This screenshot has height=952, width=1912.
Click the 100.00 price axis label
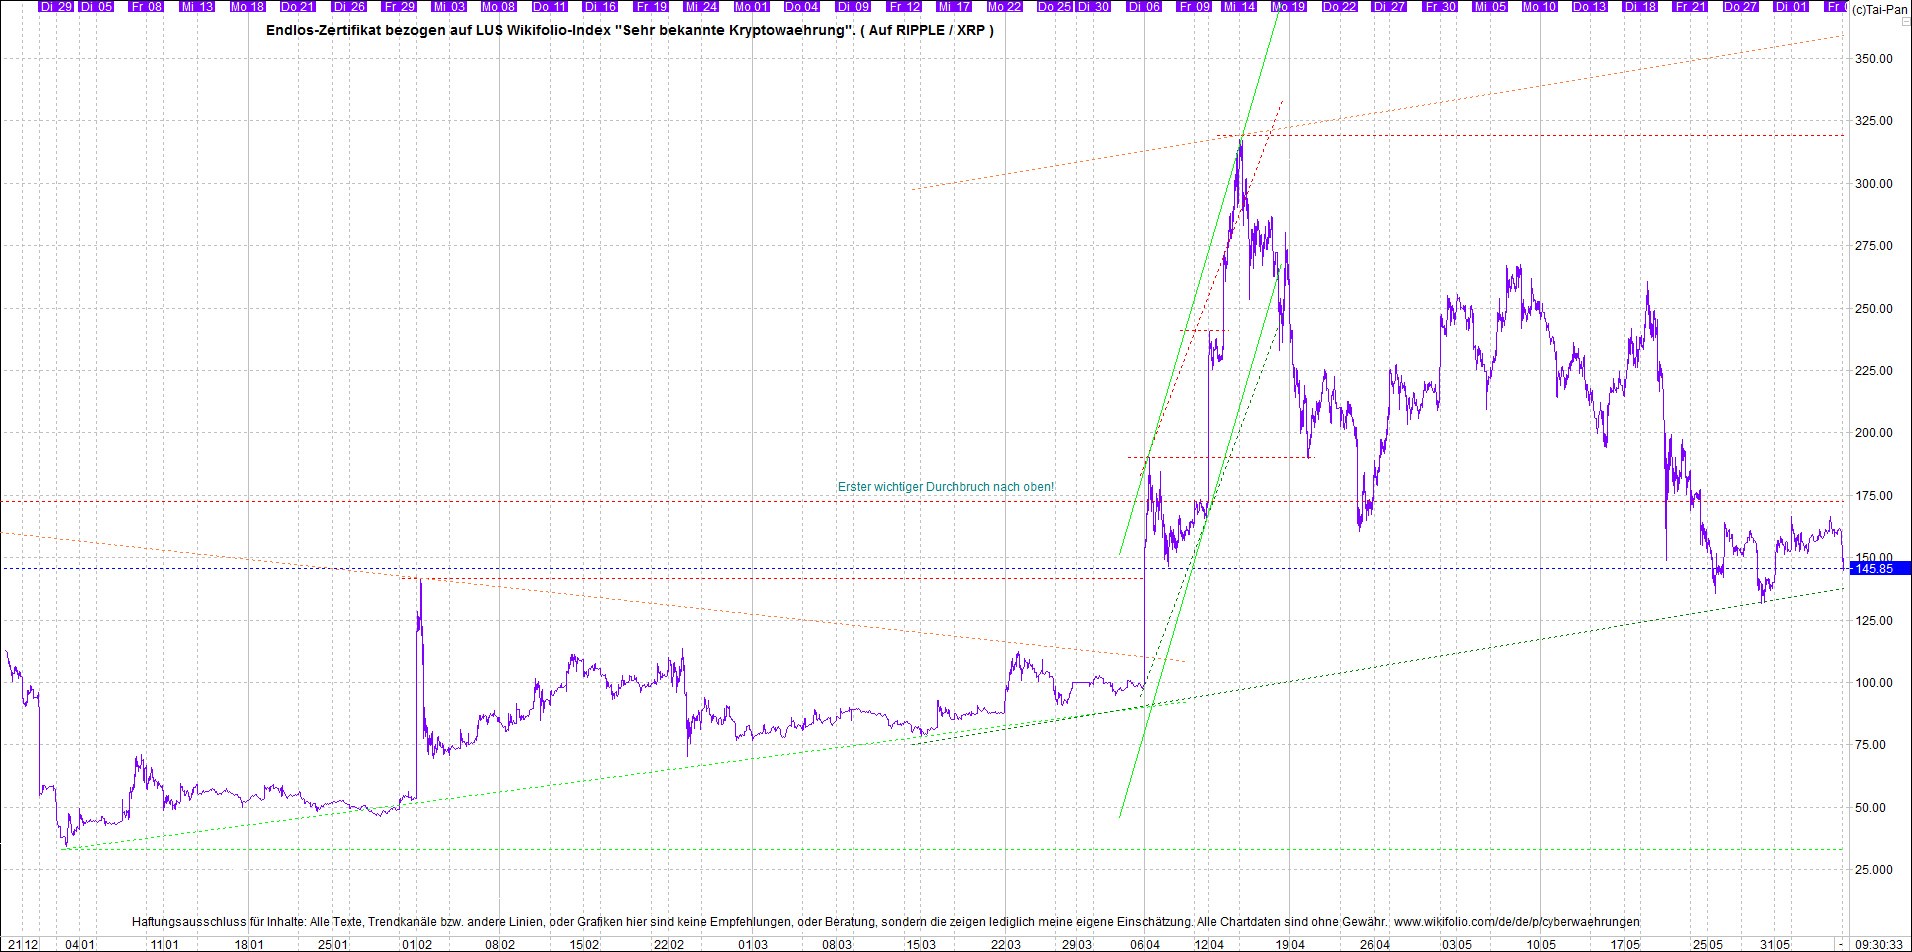click(x=1873, y=683)
